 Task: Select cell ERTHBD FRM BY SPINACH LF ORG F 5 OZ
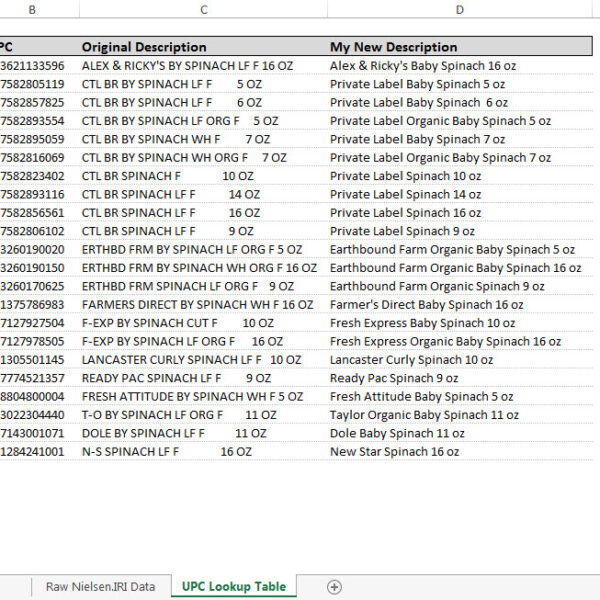click(x=204, y=249)
